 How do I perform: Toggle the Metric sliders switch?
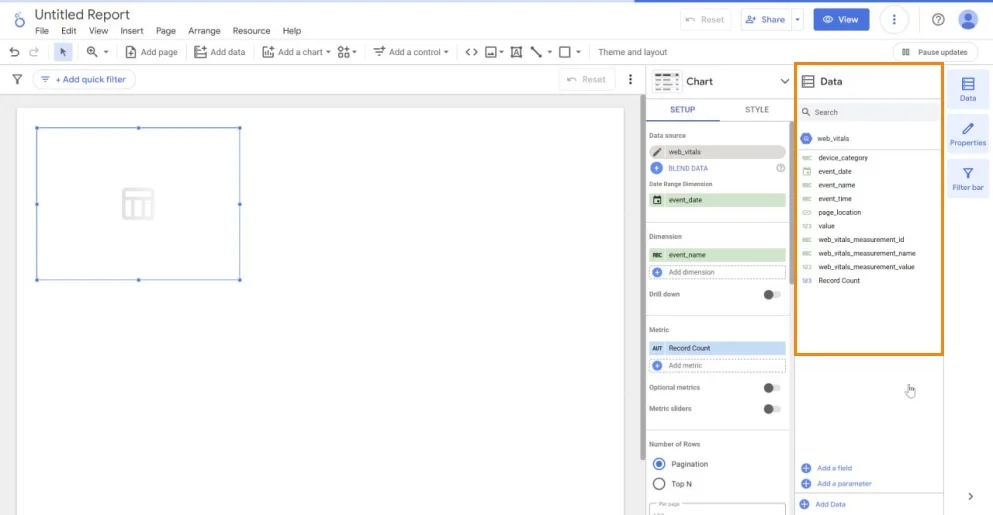coord(771,409)
